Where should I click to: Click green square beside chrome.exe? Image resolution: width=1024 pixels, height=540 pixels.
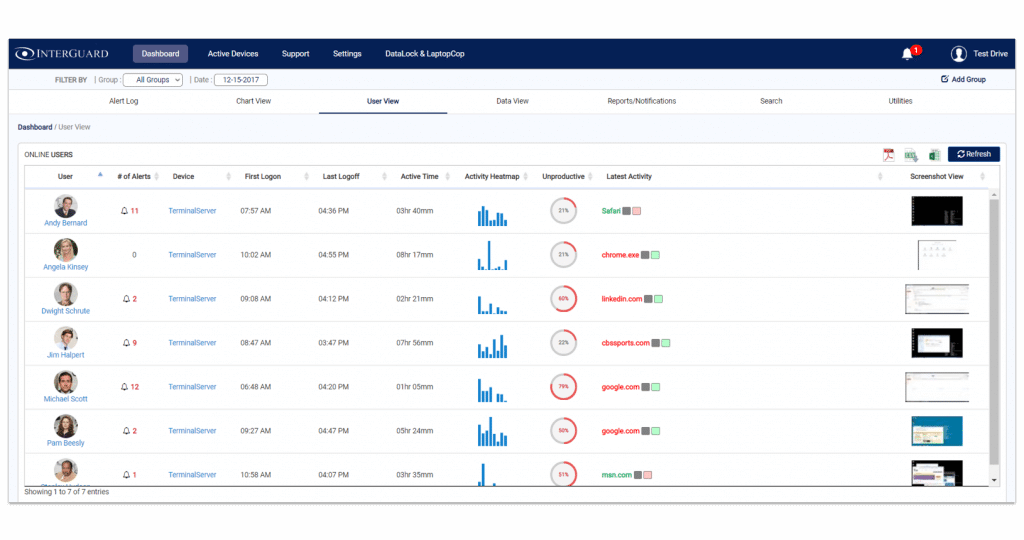pyautogui.click(x=655, y=255)
